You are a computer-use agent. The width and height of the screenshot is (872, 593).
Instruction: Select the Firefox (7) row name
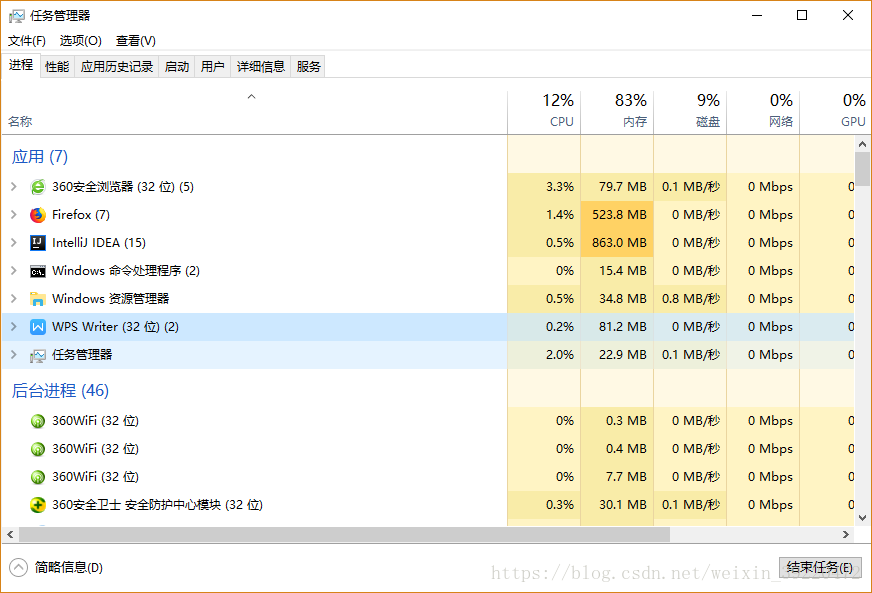pyautogui.click(x=81, y=215)
